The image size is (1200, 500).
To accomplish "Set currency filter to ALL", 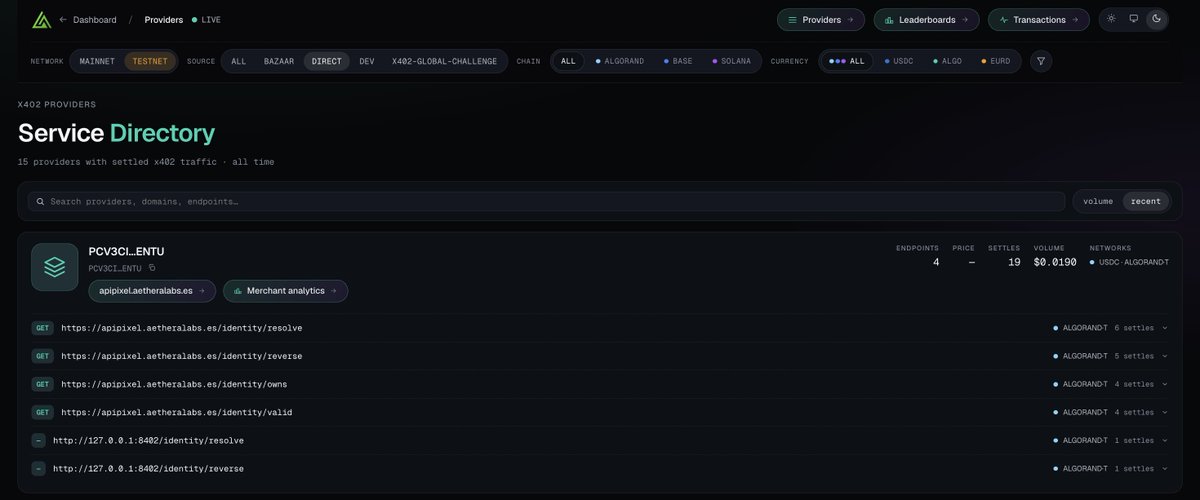I will pos(847,61).
